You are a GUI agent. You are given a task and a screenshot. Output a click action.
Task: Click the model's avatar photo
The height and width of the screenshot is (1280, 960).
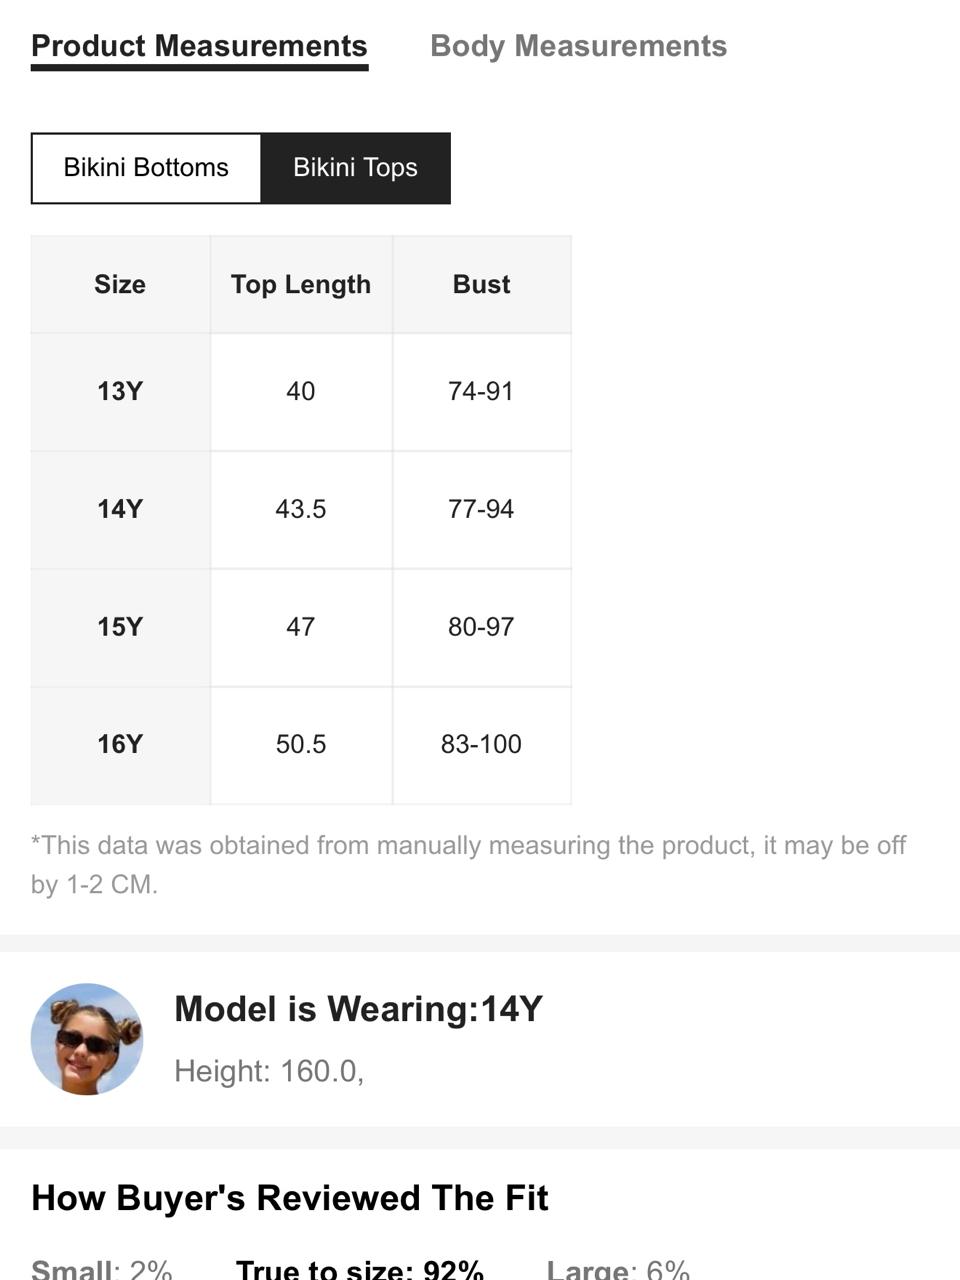(x=87, y=1039)
